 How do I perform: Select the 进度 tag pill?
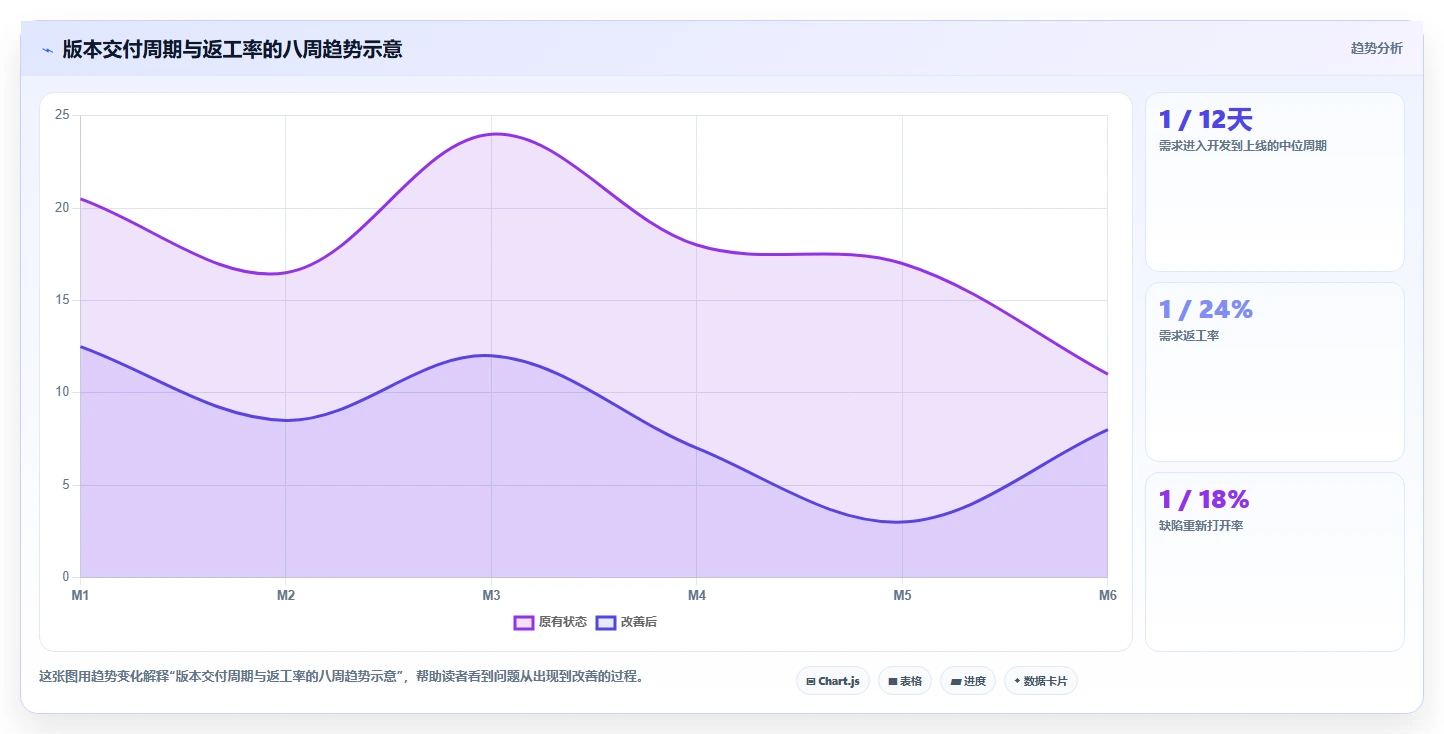968,681
